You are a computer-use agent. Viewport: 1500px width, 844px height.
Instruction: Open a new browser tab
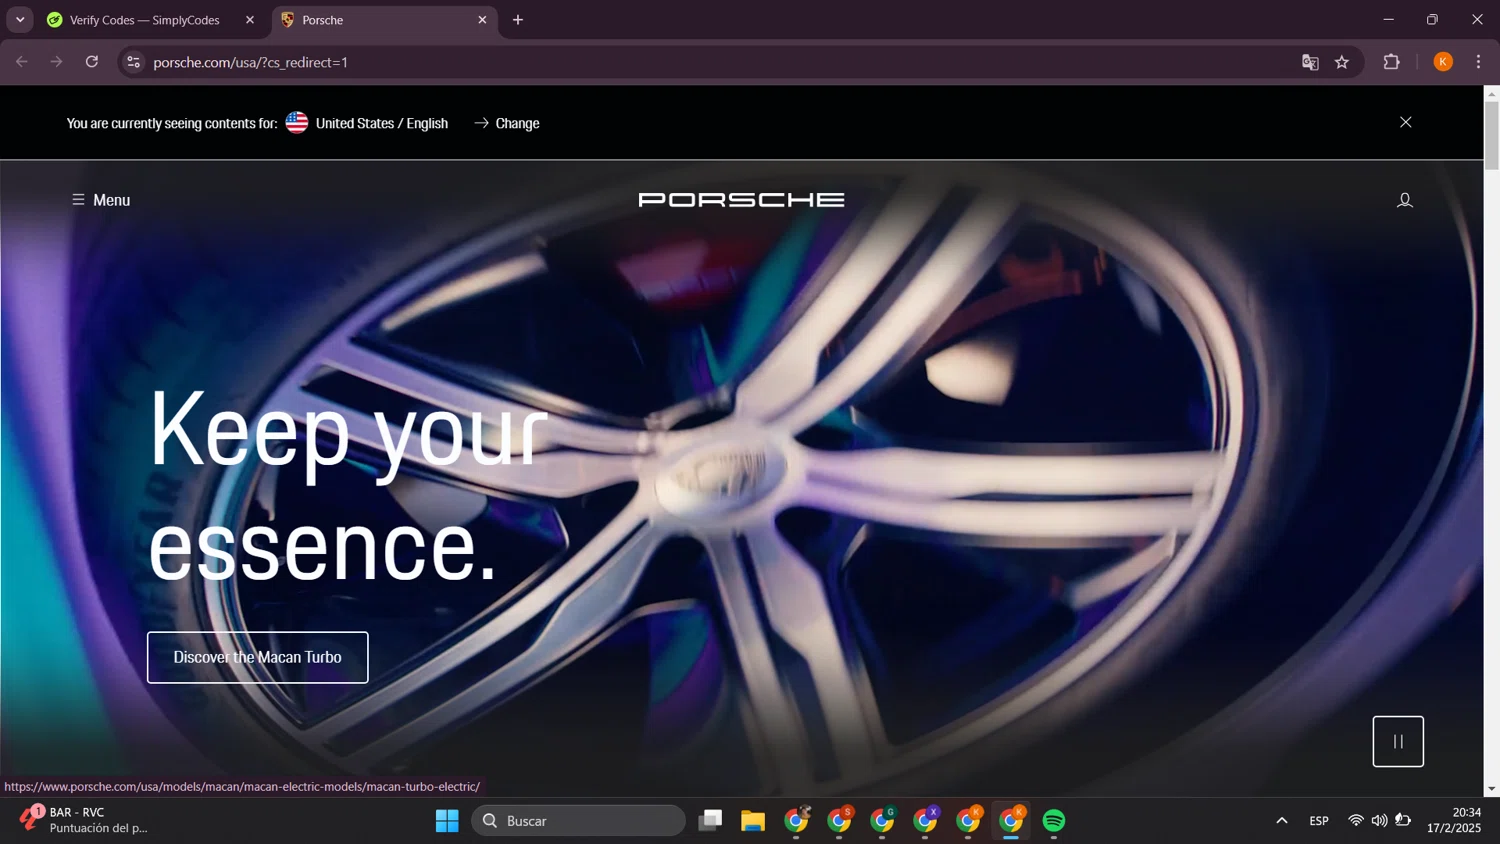coord(518,20)
